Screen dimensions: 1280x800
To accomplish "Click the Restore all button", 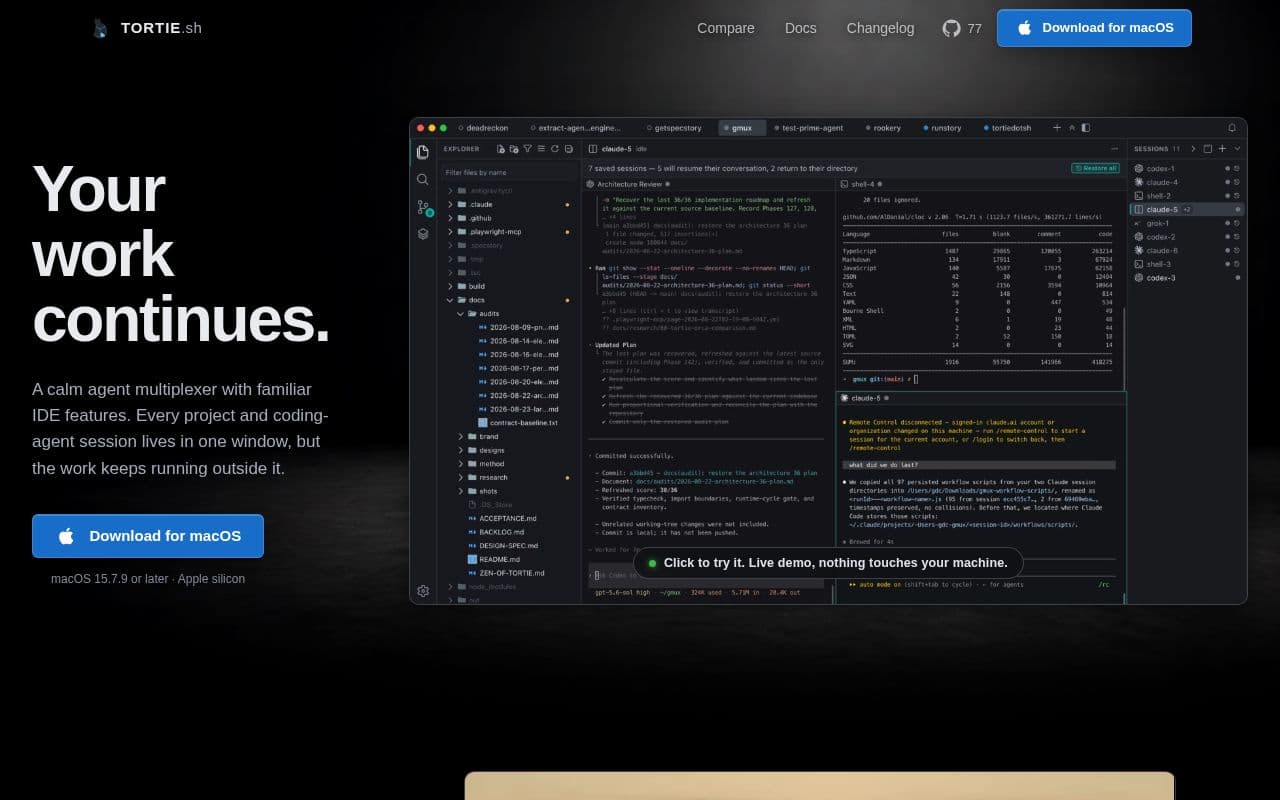I will pos(1095,168).
